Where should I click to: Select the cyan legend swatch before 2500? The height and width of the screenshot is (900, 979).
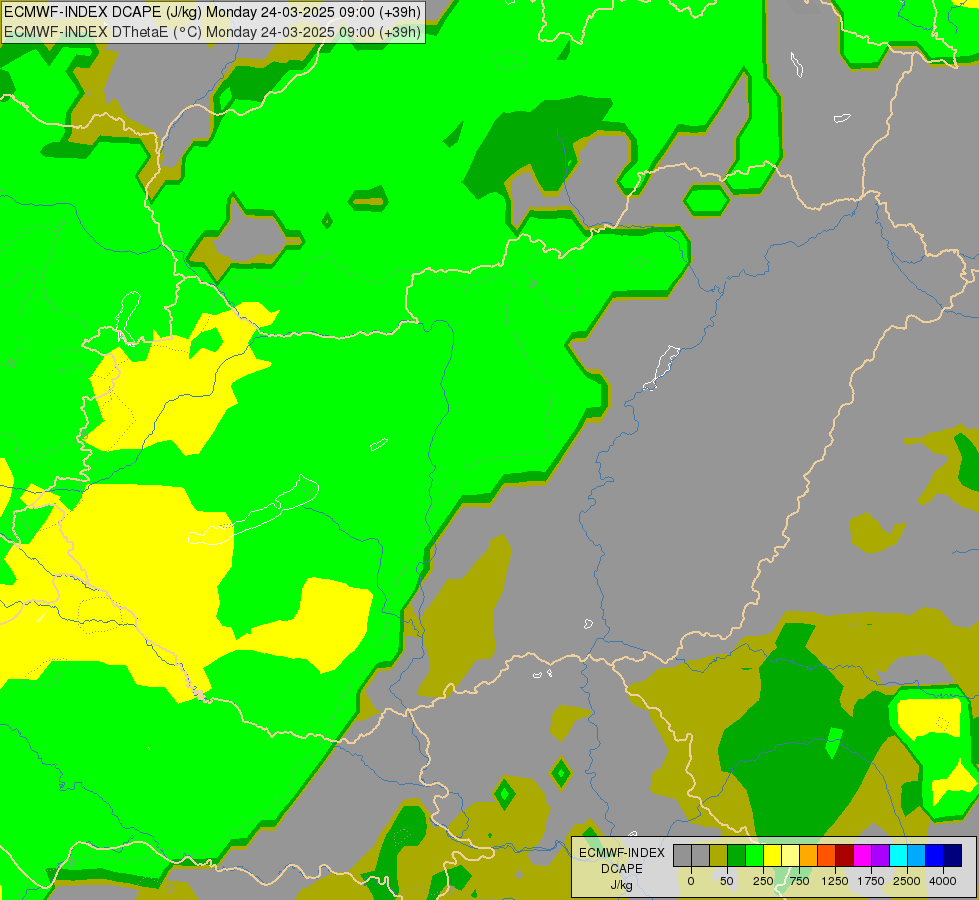(898, 855)
